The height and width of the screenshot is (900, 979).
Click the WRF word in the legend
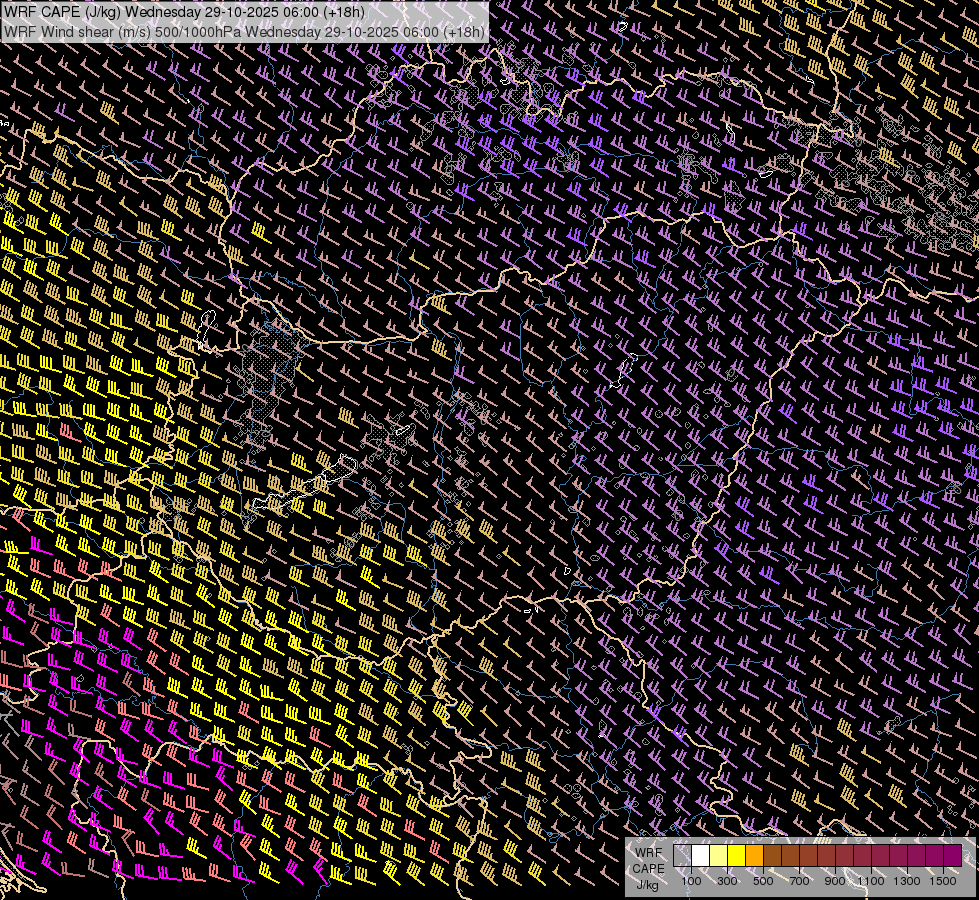click(649, 853)
